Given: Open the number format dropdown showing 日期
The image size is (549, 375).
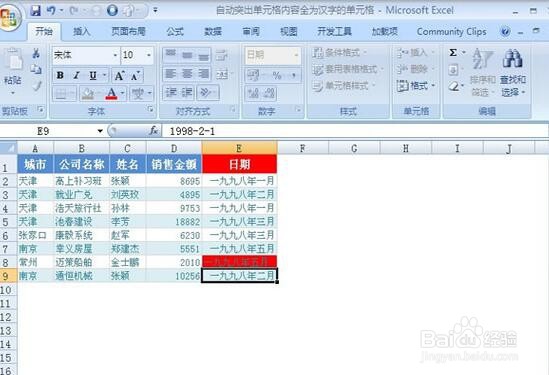Looking at the screenshot, I should click(296, 55).
